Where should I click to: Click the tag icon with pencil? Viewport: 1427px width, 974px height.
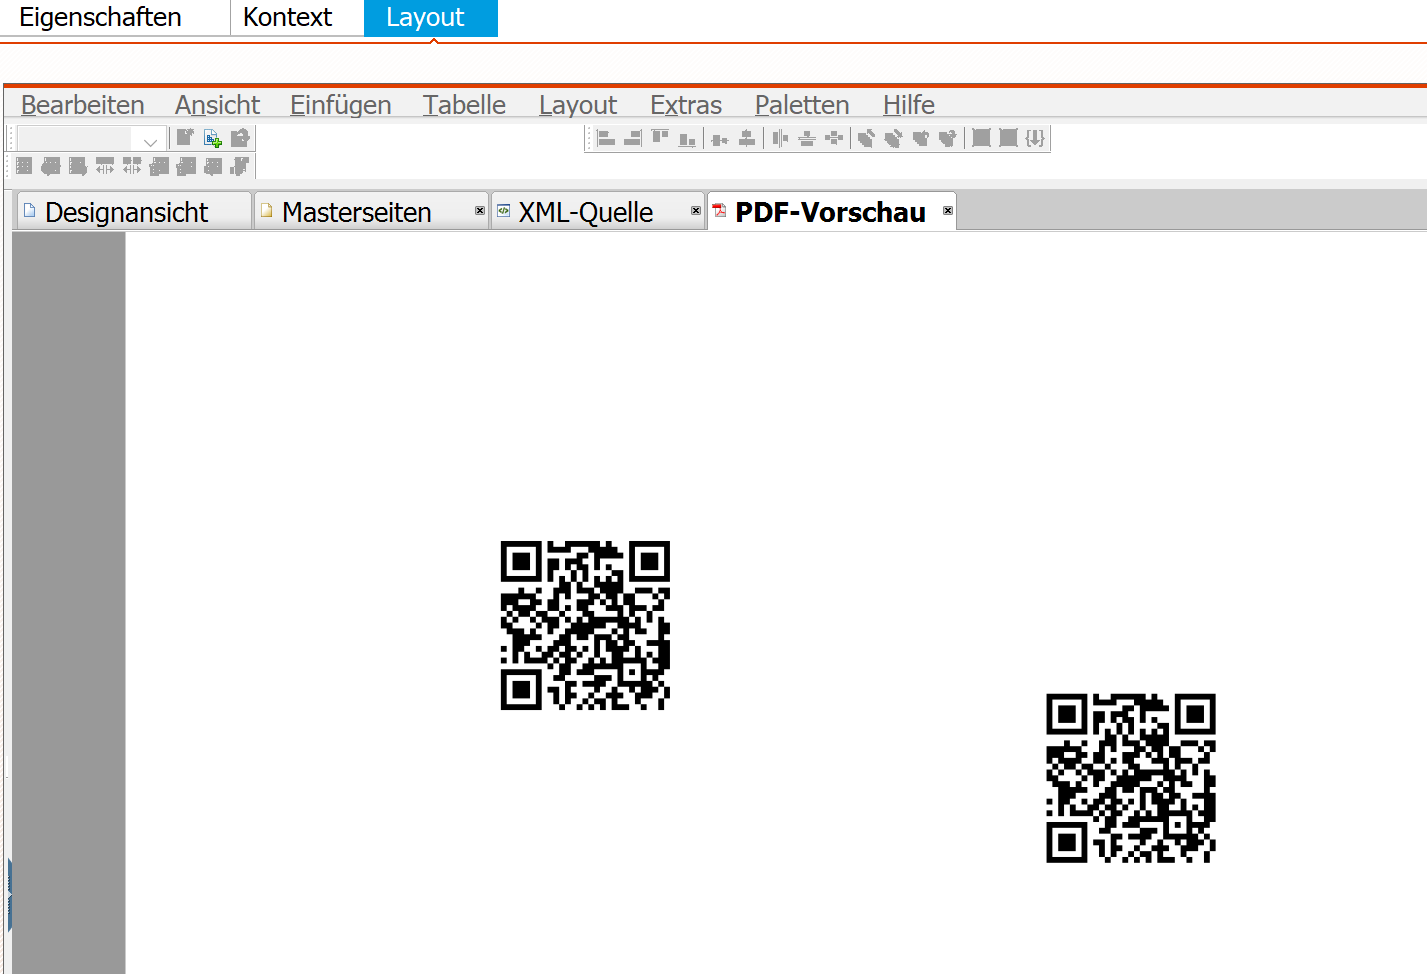click(x=866, y=138)
